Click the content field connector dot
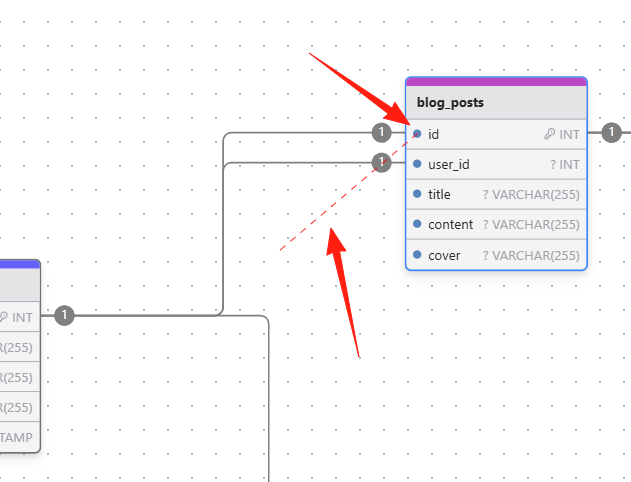Image resolution: width=631 pixels, height=482 pixels. tap(417, 224)
